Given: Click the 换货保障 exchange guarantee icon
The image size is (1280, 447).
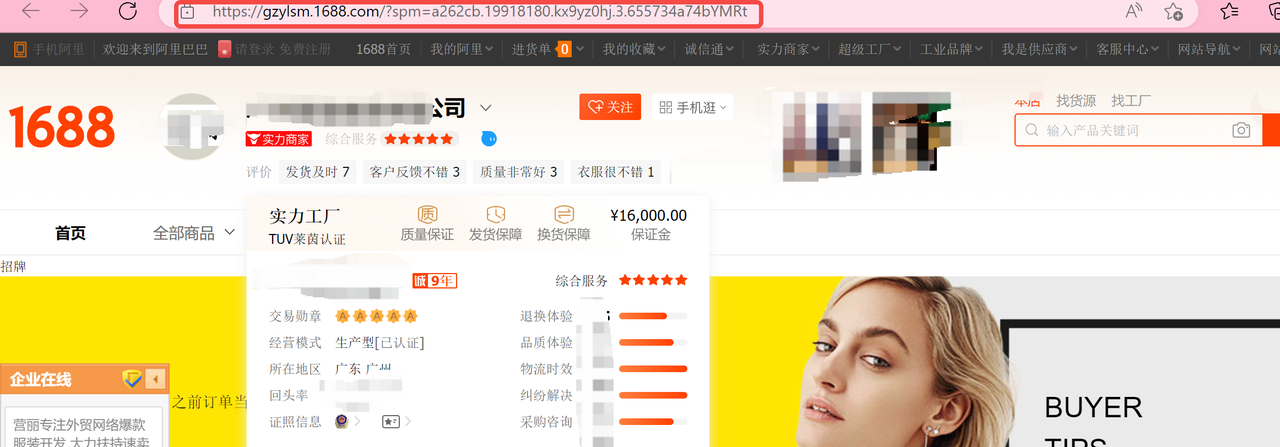Looking at the screenshot, I should click(x=563, y=215).
